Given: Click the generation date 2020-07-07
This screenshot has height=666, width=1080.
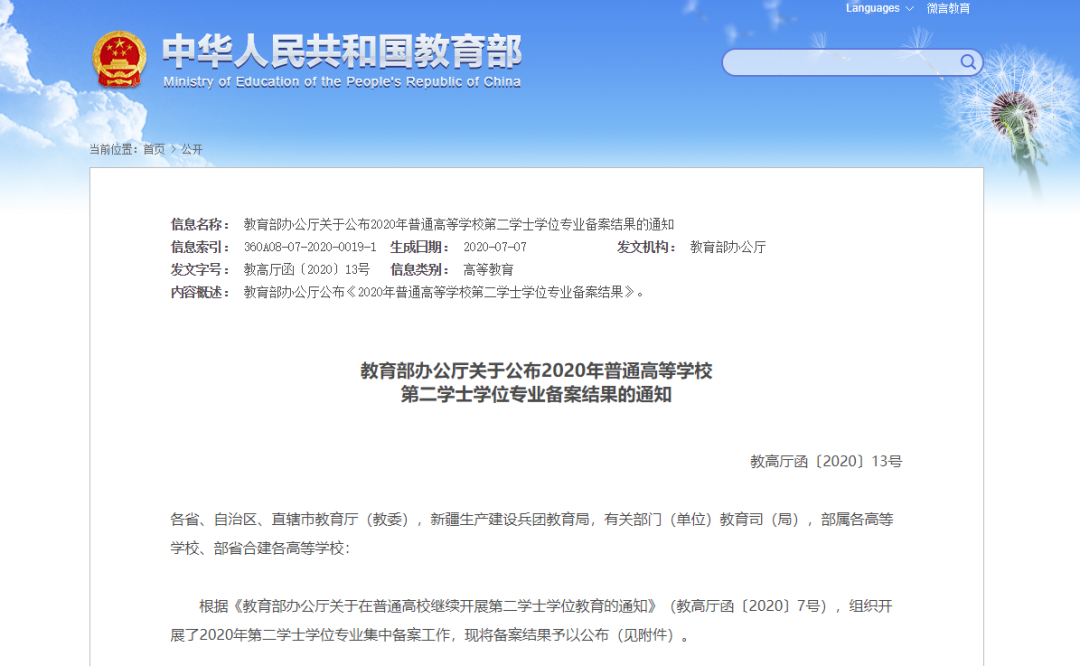Looking at the screenshot, I should pyautogui.click(x=495, y=247).
